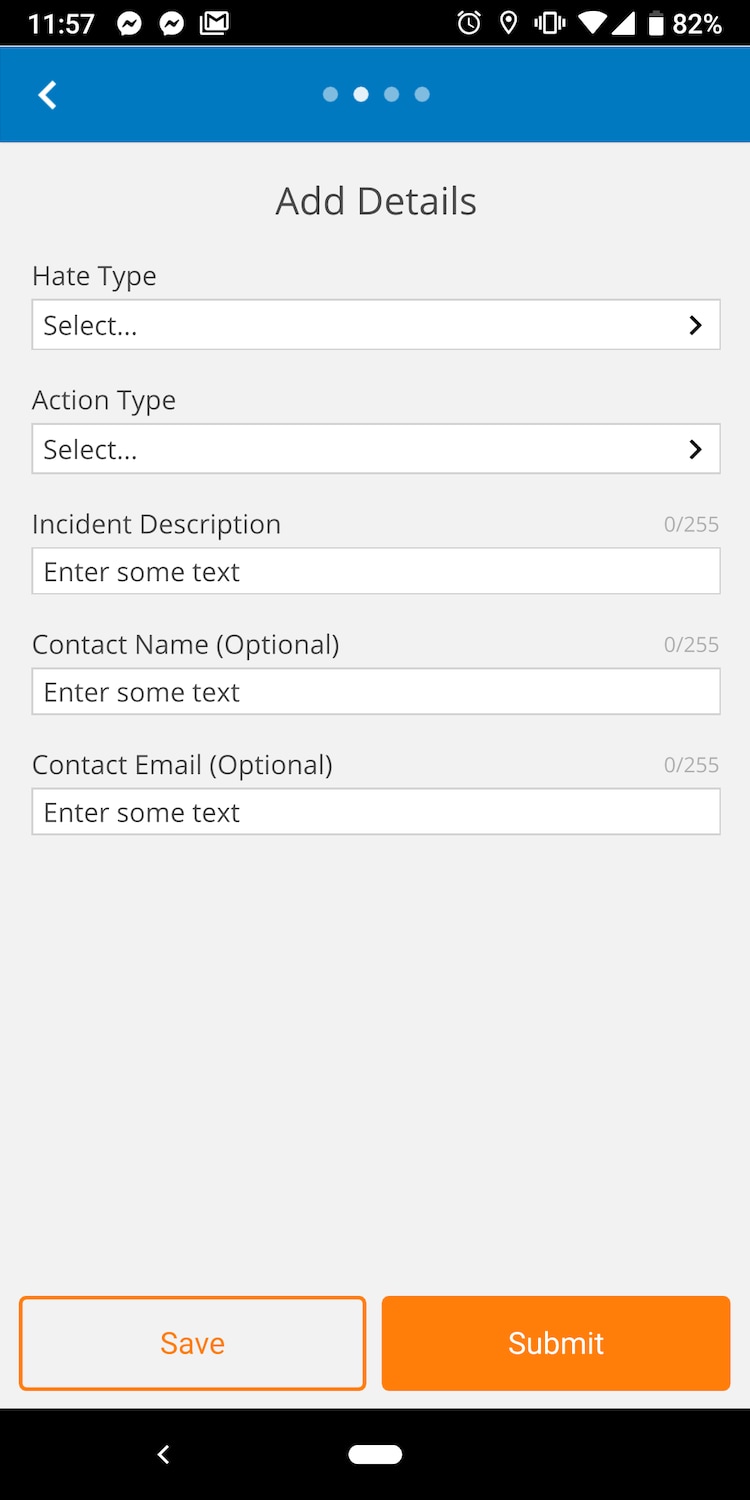
Task: Click the Incident Description text field
Action: (x=376, y=571)
